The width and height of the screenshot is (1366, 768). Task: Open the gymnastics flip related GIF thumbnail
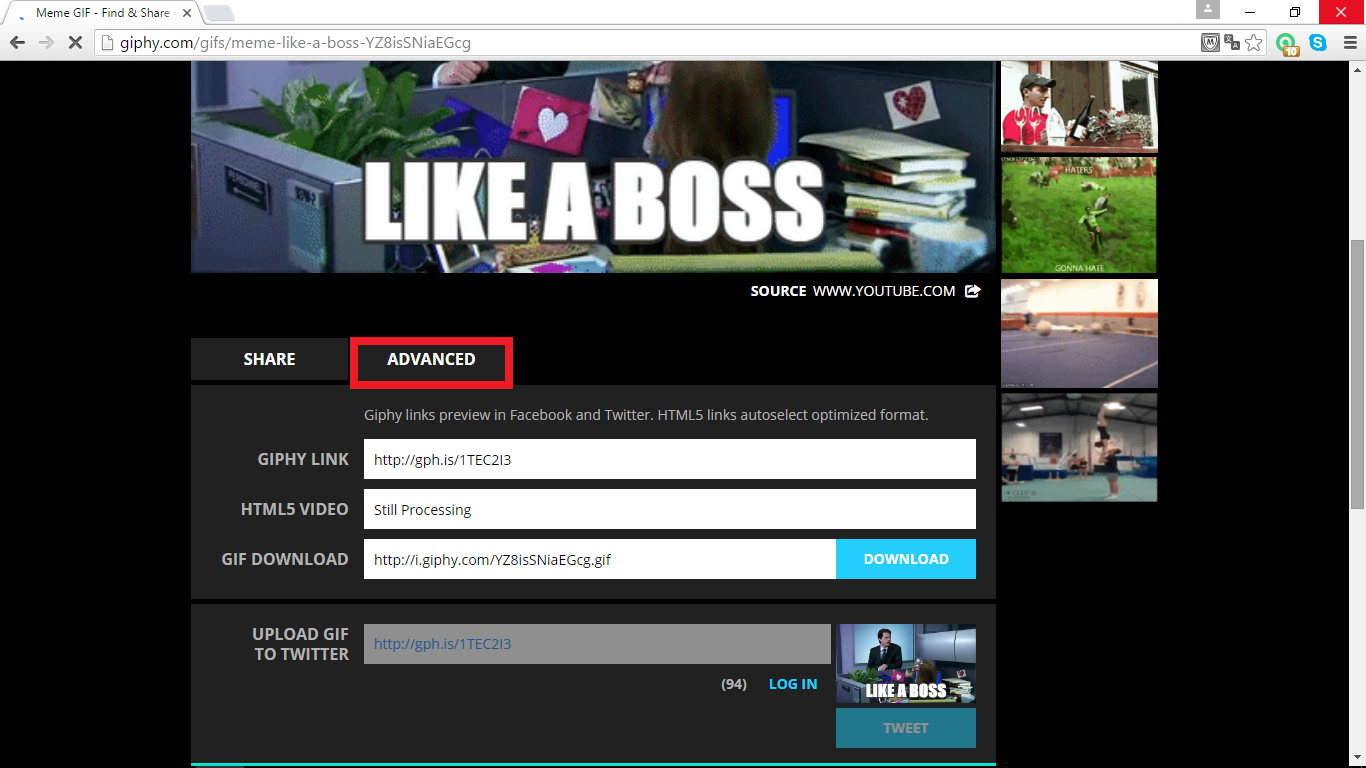tap(1079, 447)
